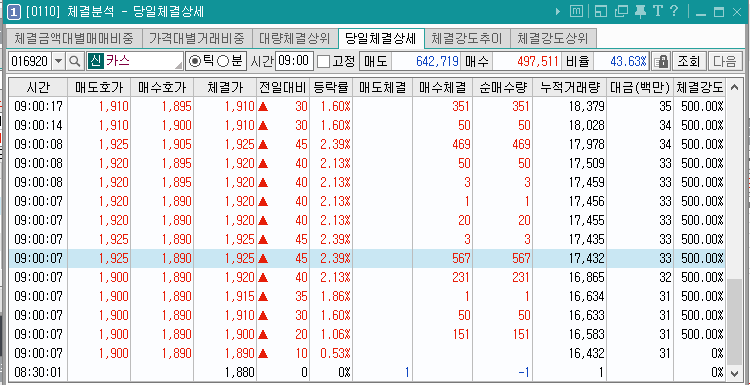The image size is (750, 385).
Task: Open help with the question mark icon
Action: click(674, 12)
